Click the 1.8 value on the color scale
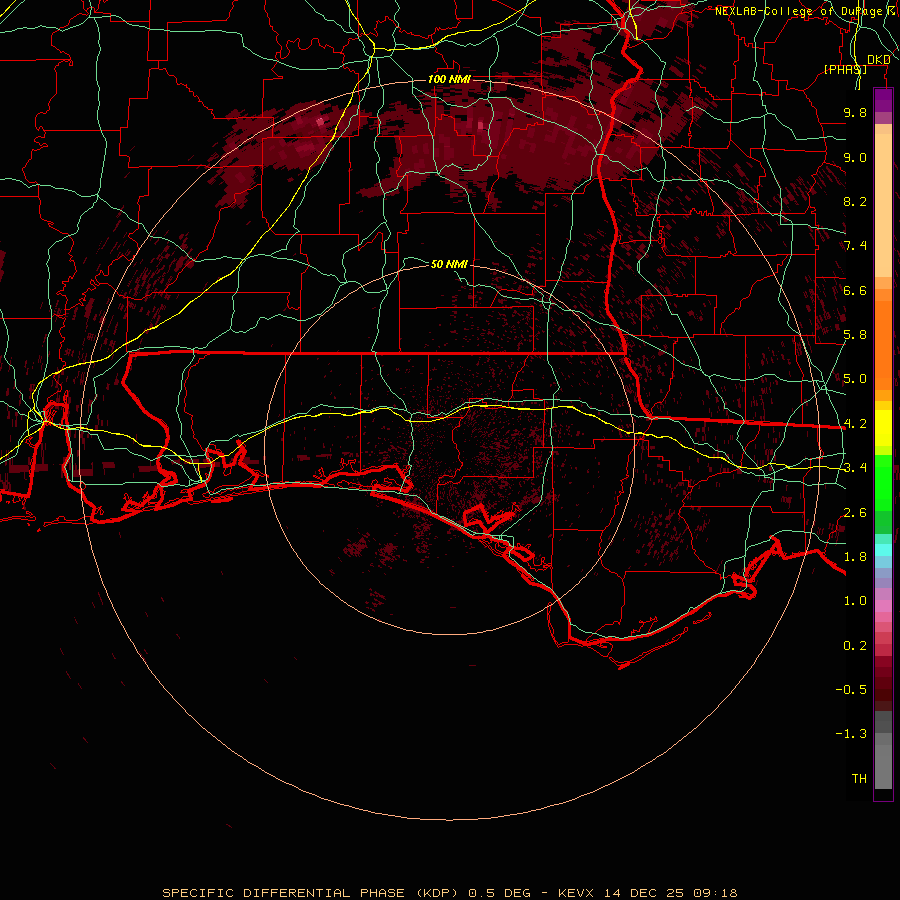900x900 pixels. click(x=855, y=557)
